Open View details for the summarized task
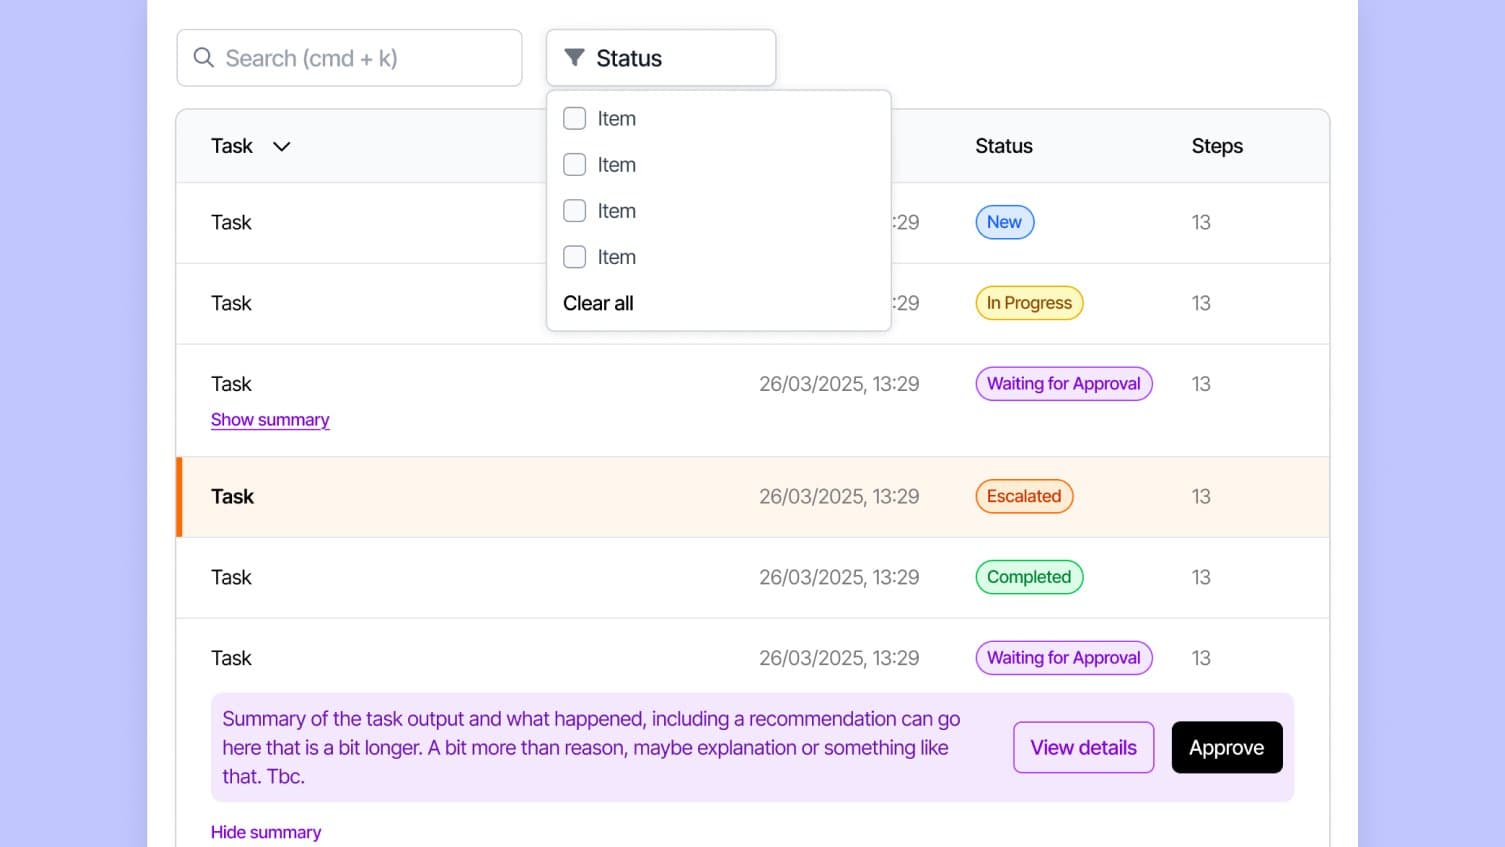Screen dimensions: 1505x847 point(1084,747)
